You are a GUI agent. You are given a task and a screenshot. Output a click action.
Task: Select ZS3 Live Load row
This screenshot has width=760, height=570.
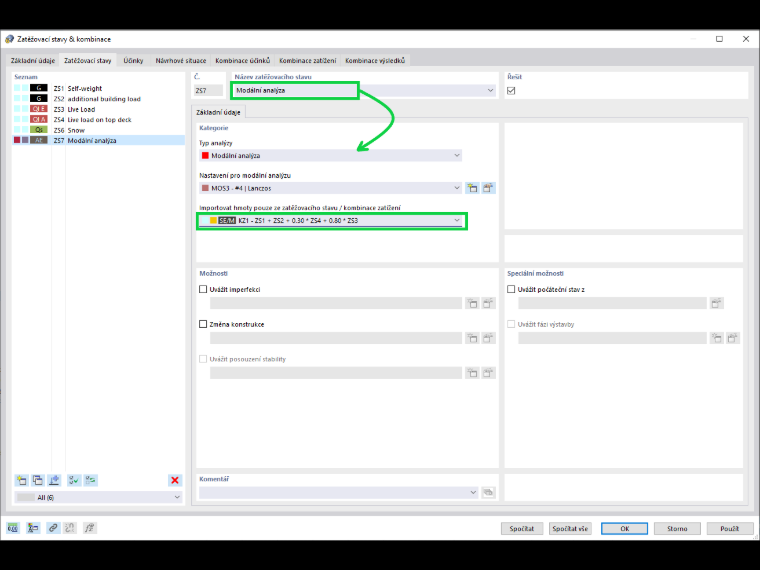pyautogui.click(x=98, y=109)
